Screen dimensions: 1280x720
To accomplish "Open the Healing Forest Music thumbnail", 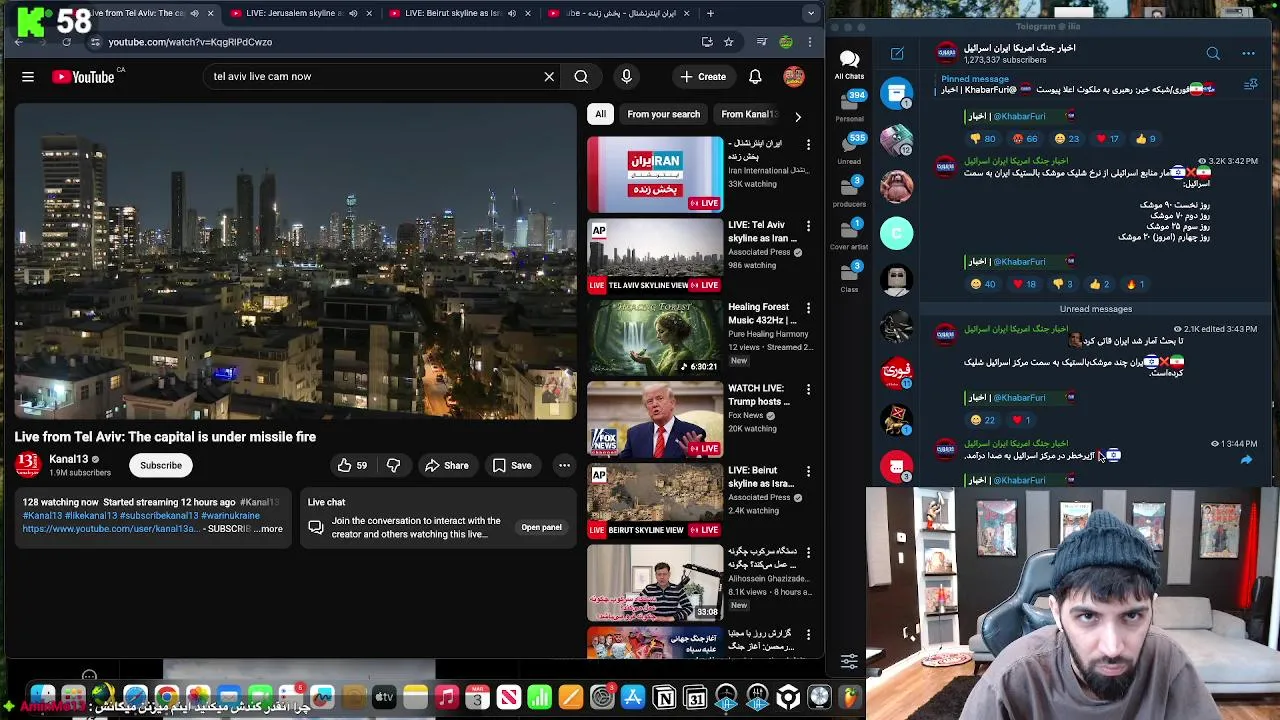I will [x=655, y=337].
